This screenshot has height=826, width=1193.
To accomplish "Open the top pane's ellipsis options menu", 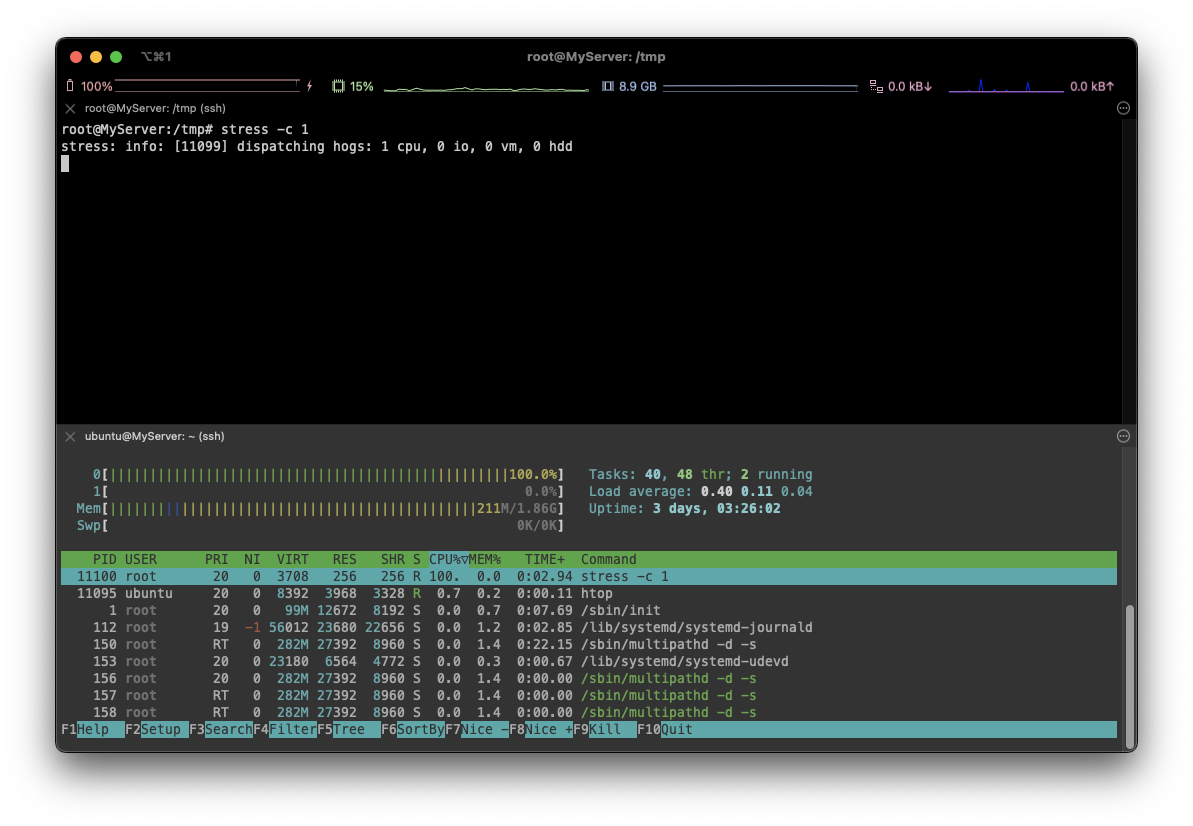I will coord(1123,108).
